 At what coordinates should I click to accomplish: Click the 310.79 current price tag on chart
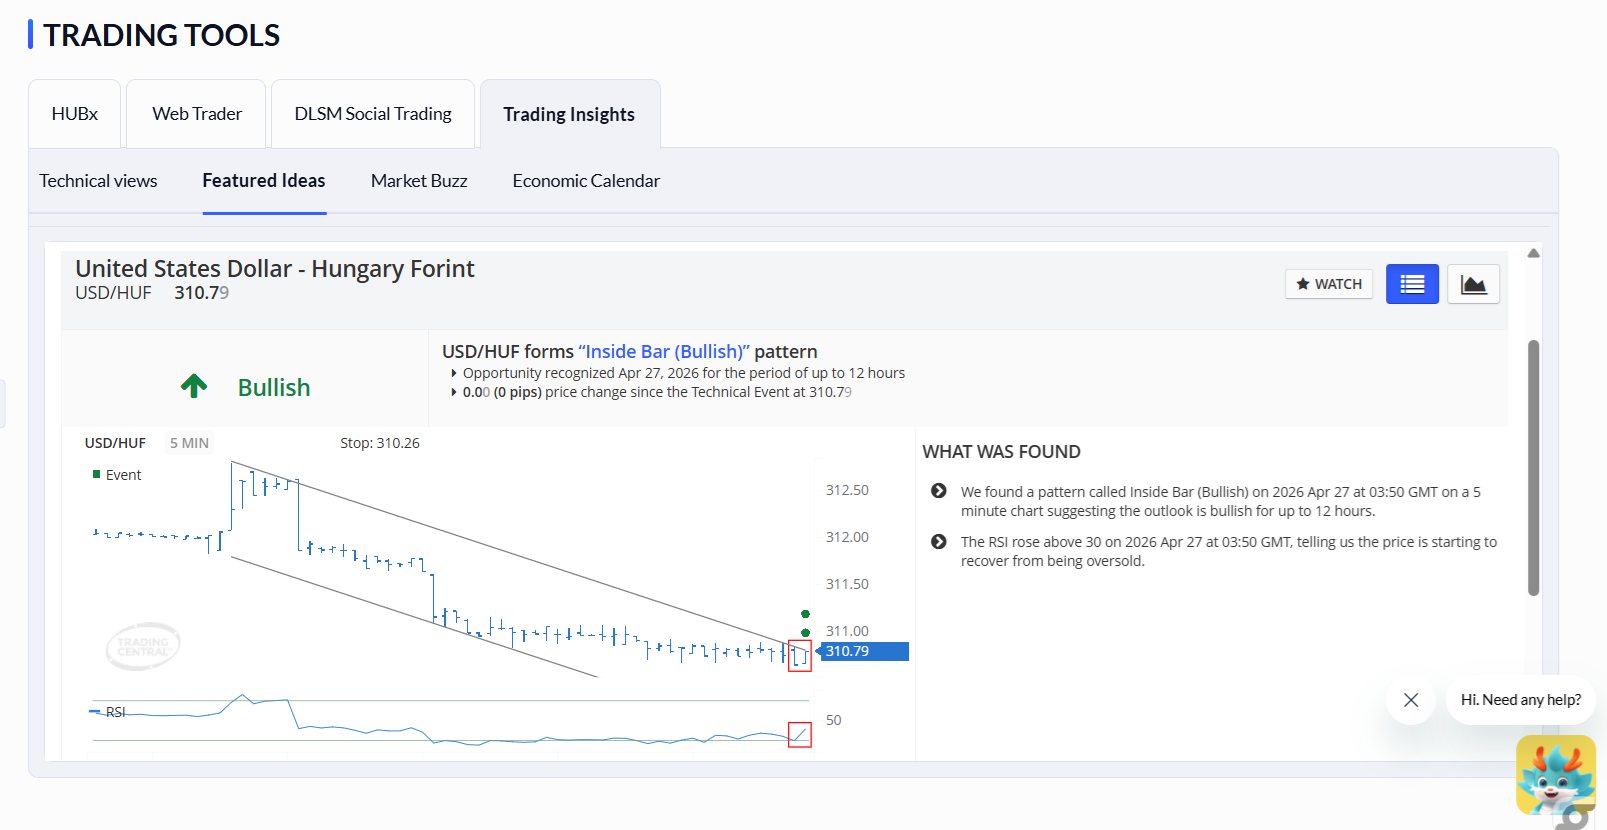tap(864, 651)
